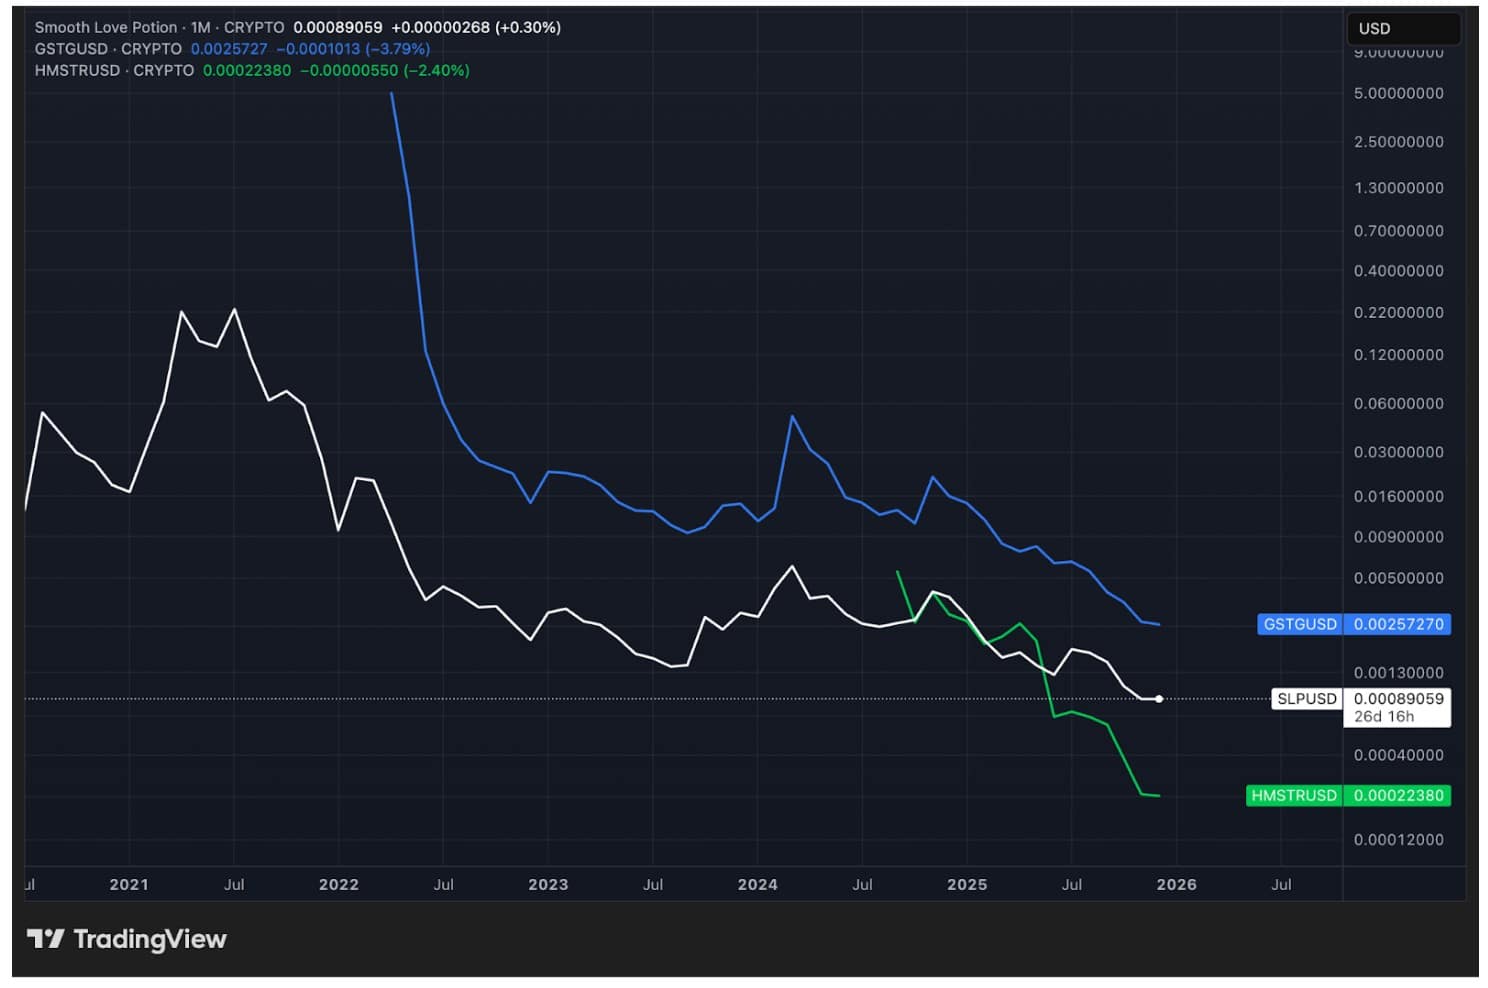Click the 2024 label on time axis
The height and width of the screenshot is (988, 1488).
coord(757,885)
